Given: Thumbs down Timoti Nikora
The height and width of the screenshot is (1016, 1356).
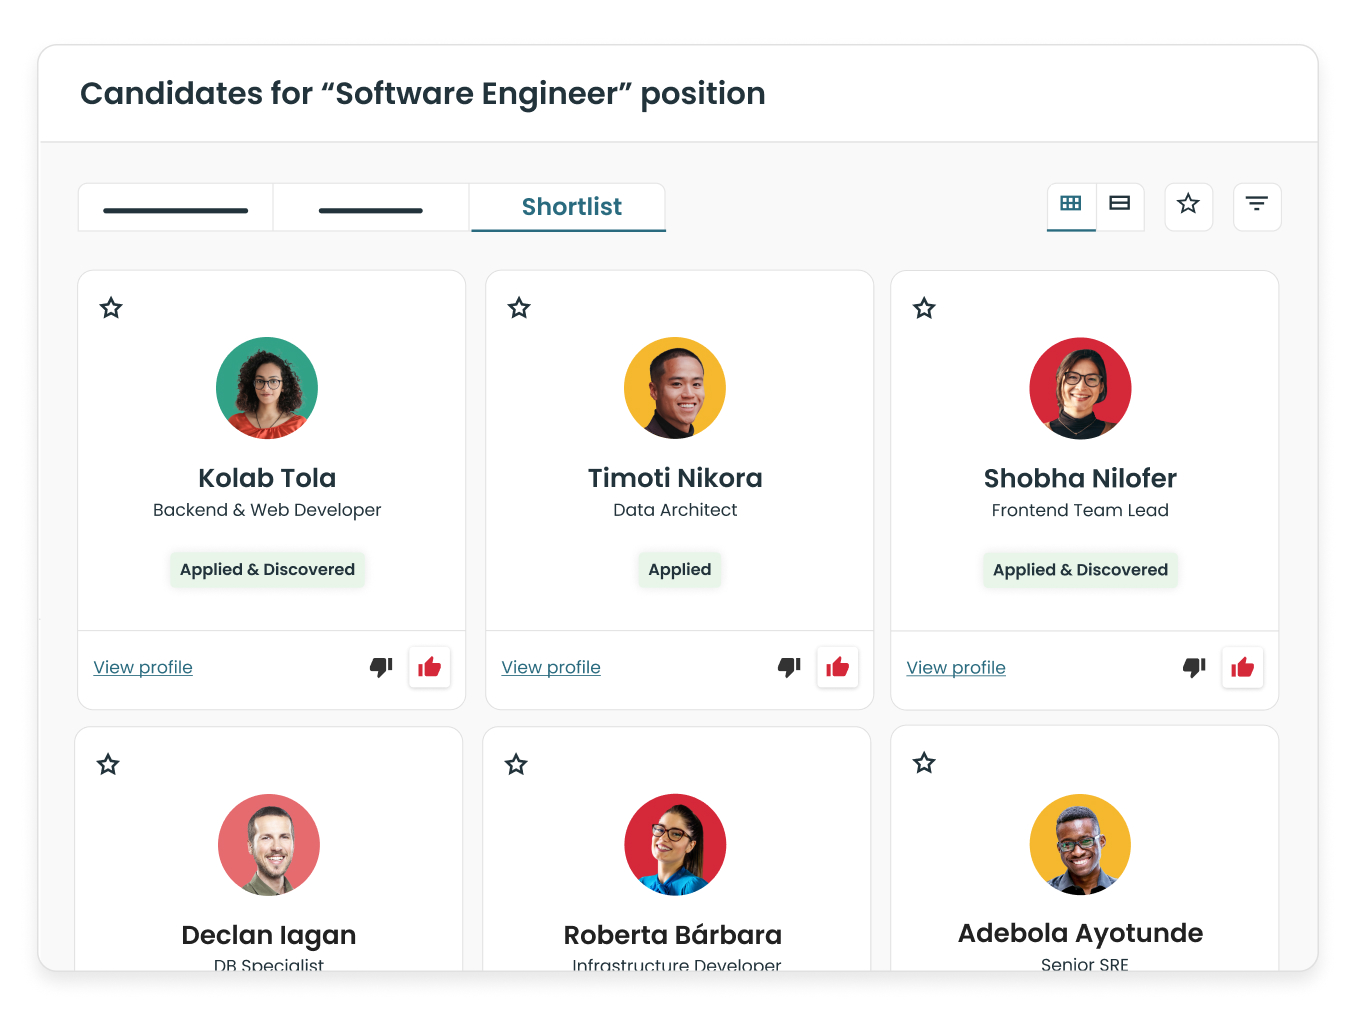Looking at the screenshot, I should click(790, 667).
